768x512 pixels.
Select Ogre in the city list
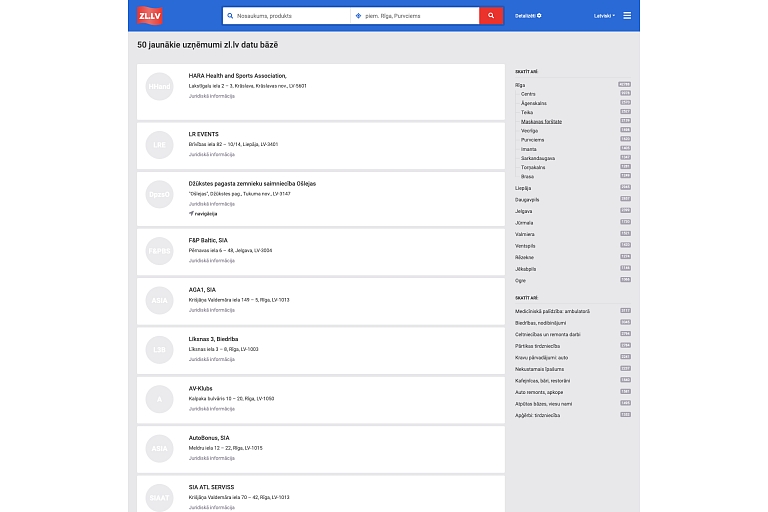click(520, 281)
